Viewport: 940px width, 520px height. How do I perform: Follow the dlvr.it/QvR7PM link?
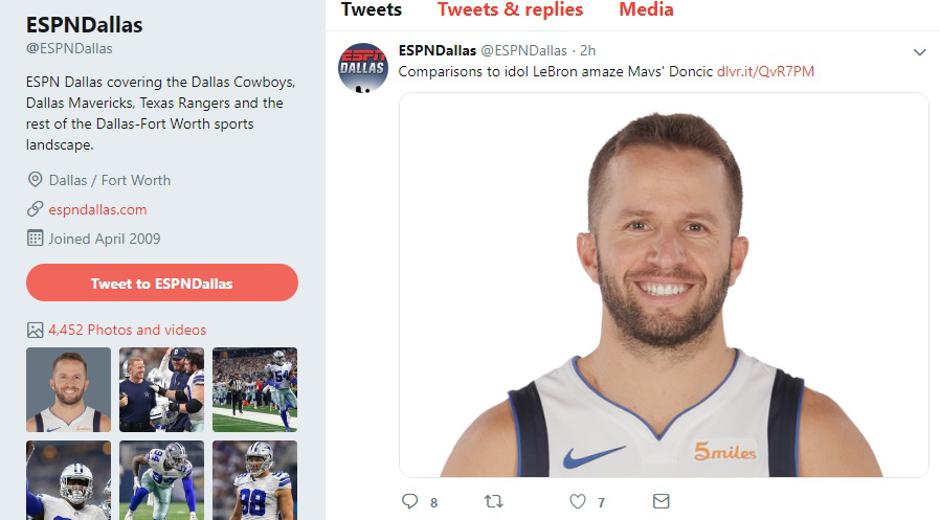tap(765, 72)
